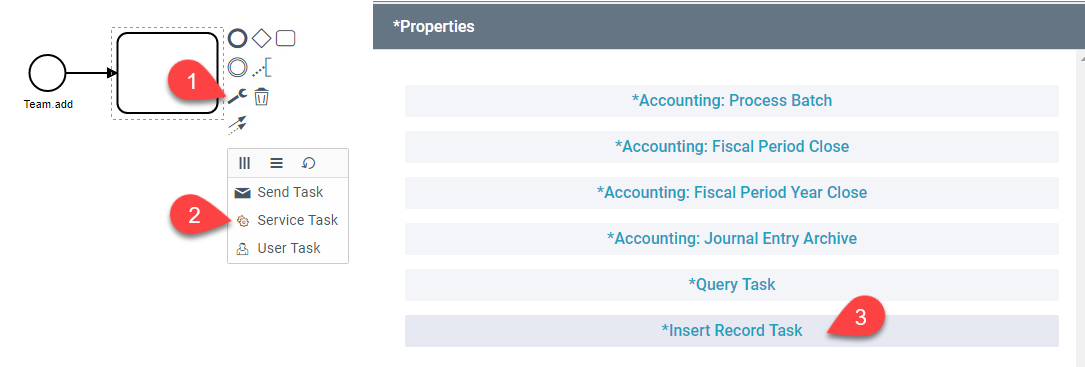Viewport: 1085px width, 367px height.
Task: Select the Team.add start event circle
Action: [47, 73]
